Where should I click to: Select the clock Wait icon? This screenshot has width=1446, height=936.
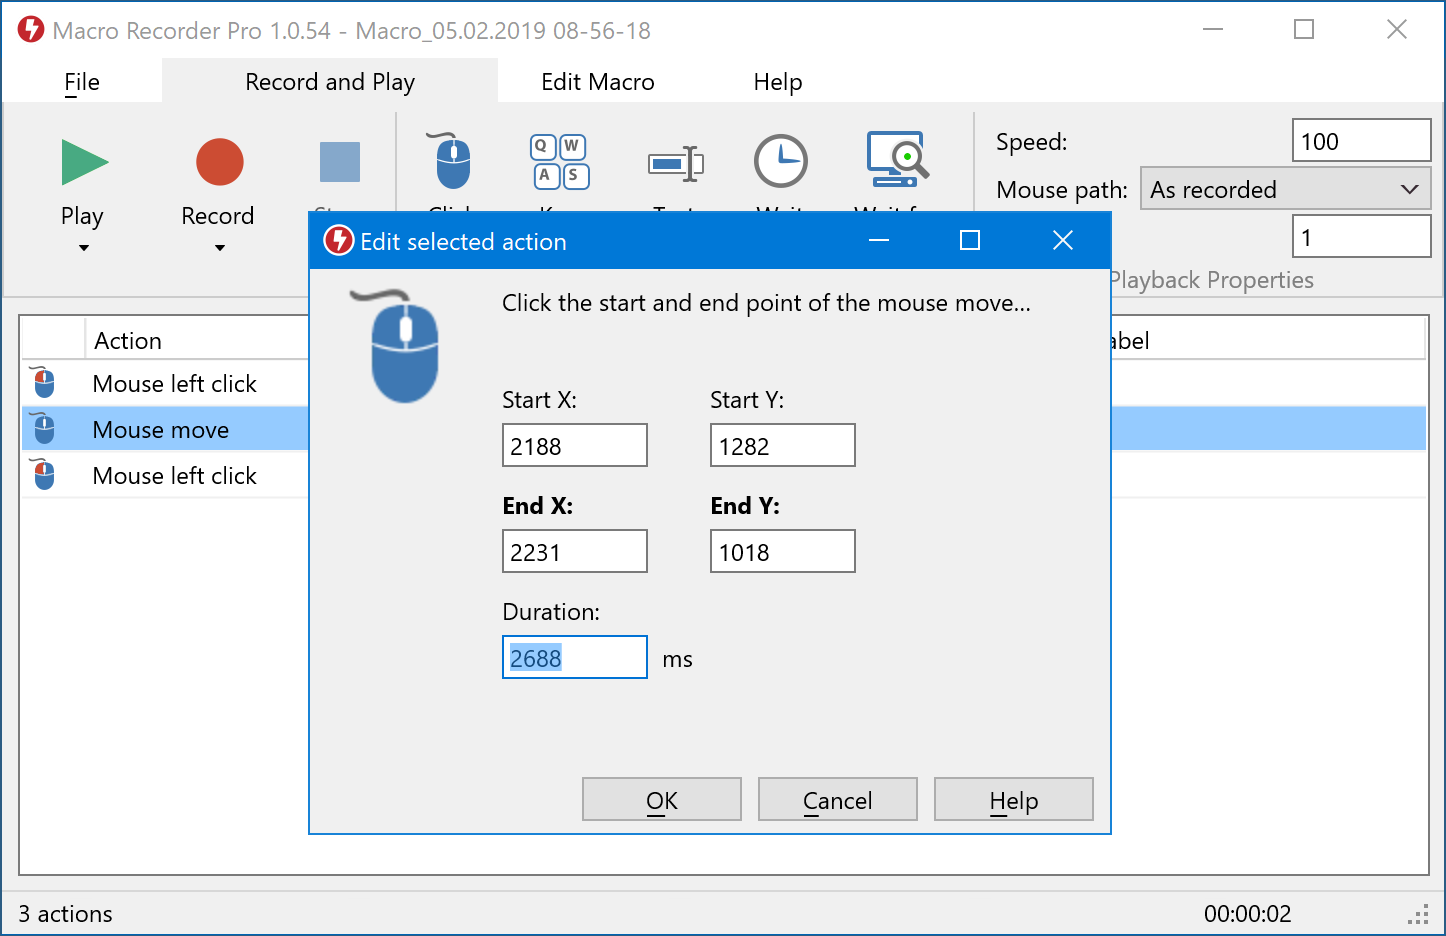click(x=780, y=162)
